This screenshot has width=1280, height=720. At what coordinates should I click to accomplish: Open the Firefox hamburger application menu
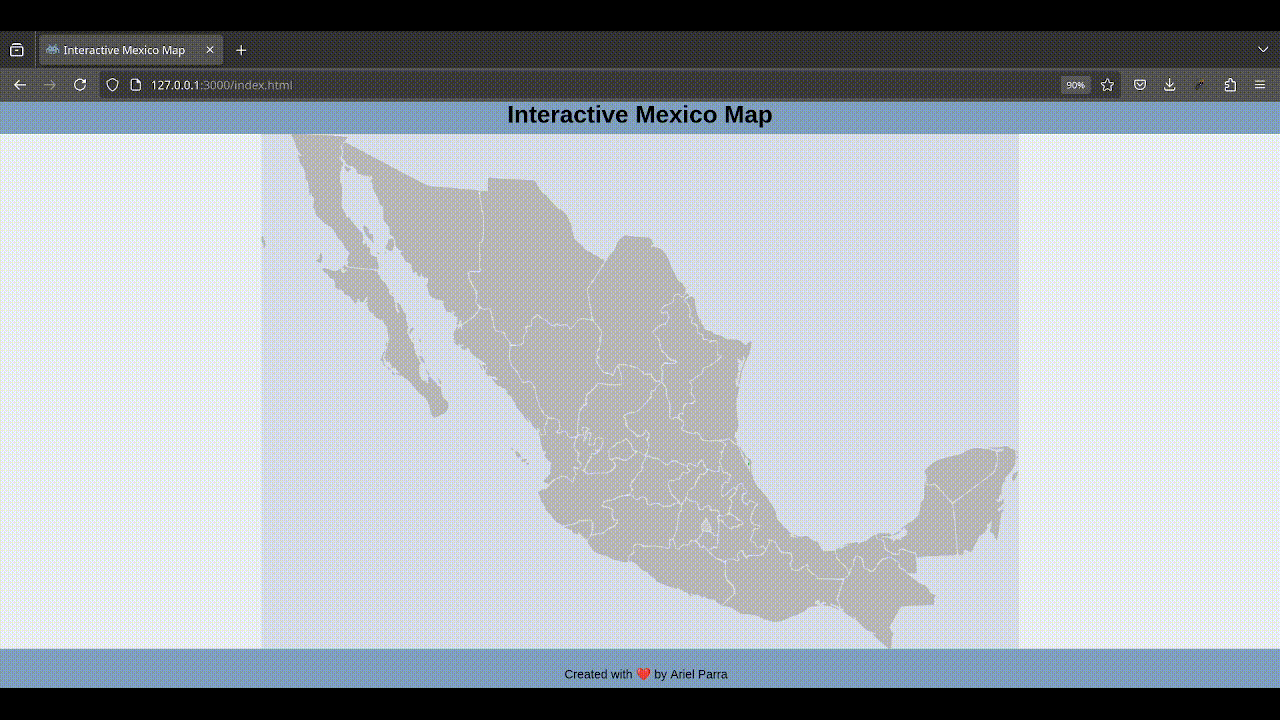coord(1260,85)
